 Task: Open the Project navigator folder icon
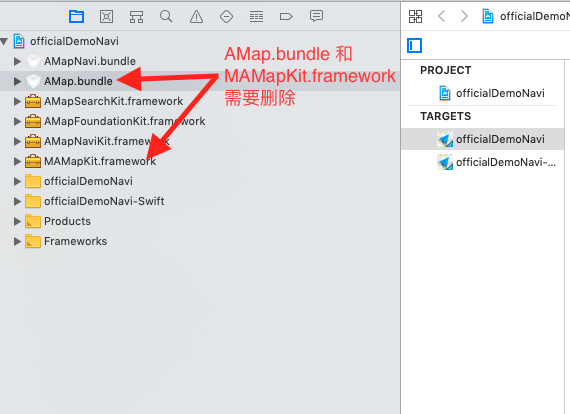[76, 17]
